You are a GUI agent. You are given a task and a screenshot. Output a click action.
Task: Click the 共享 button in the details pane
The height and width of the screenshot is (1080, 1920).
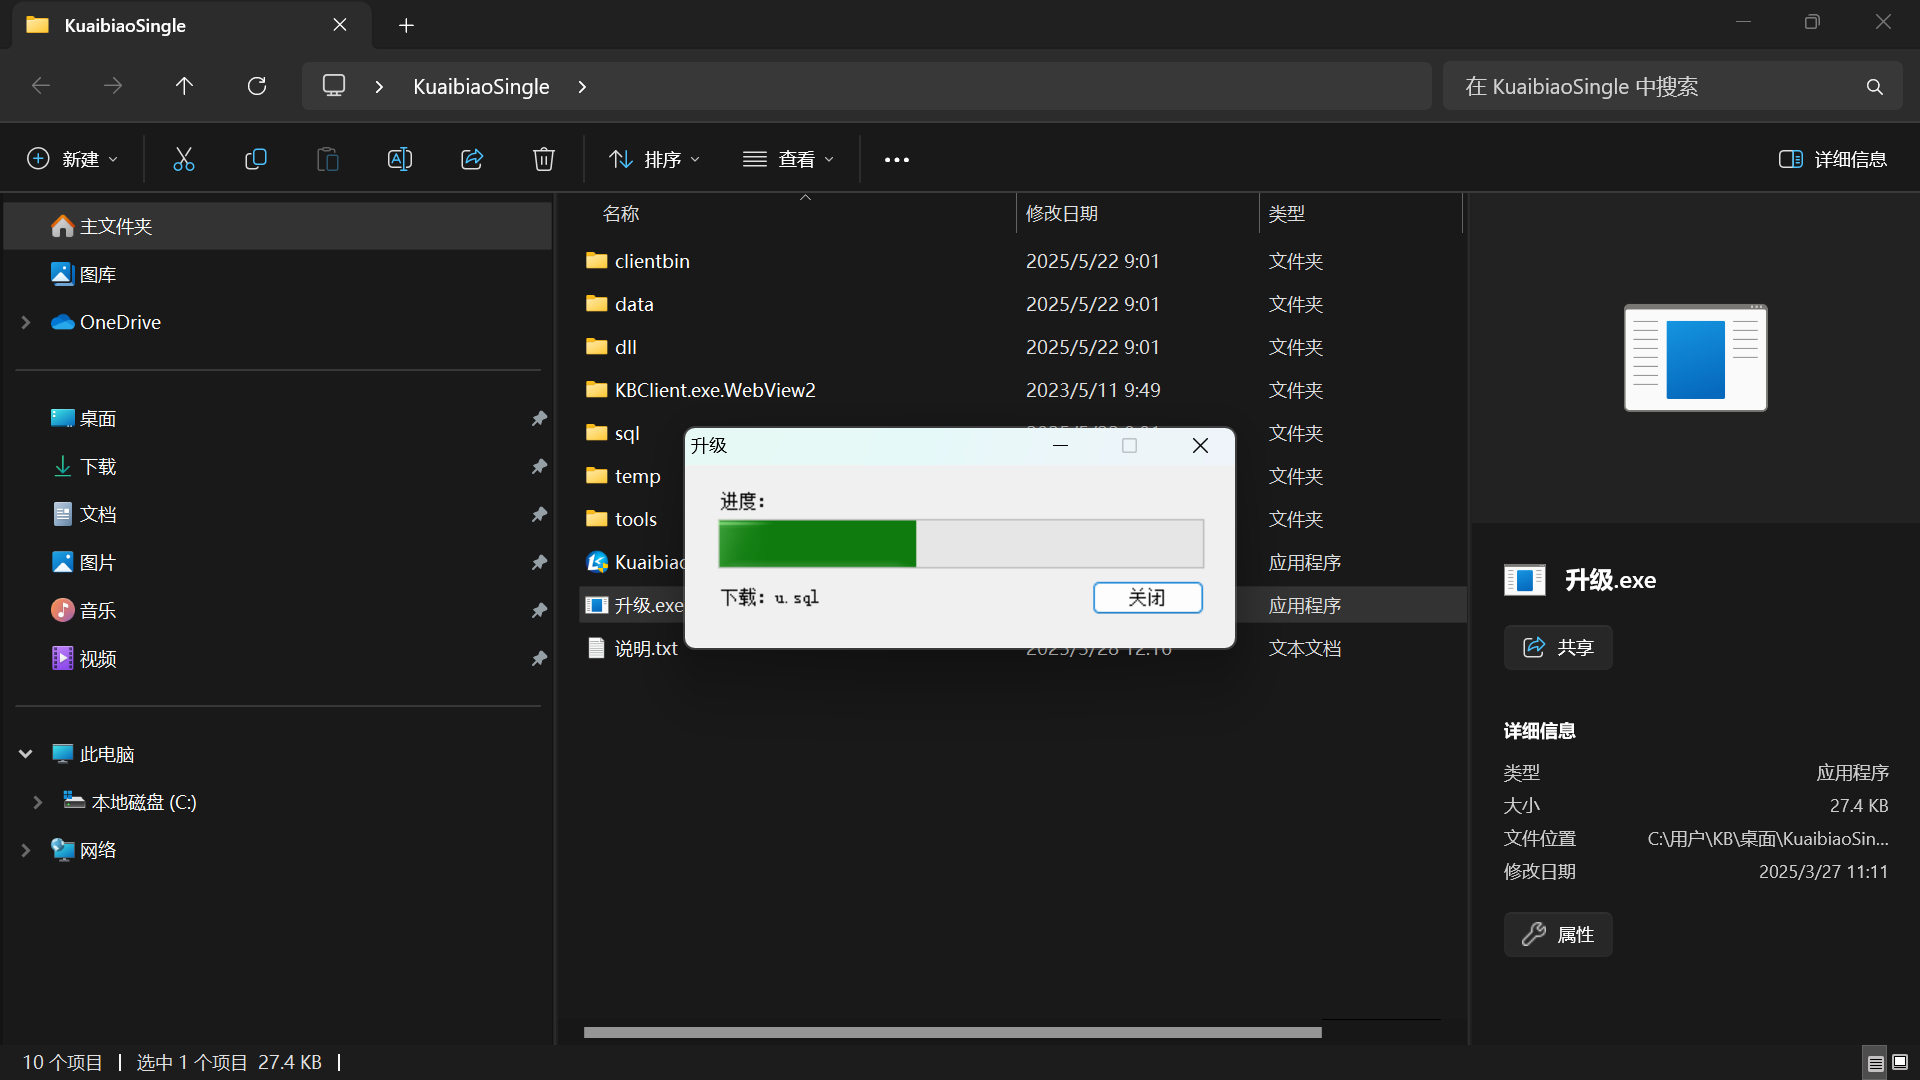[1558, 647]
